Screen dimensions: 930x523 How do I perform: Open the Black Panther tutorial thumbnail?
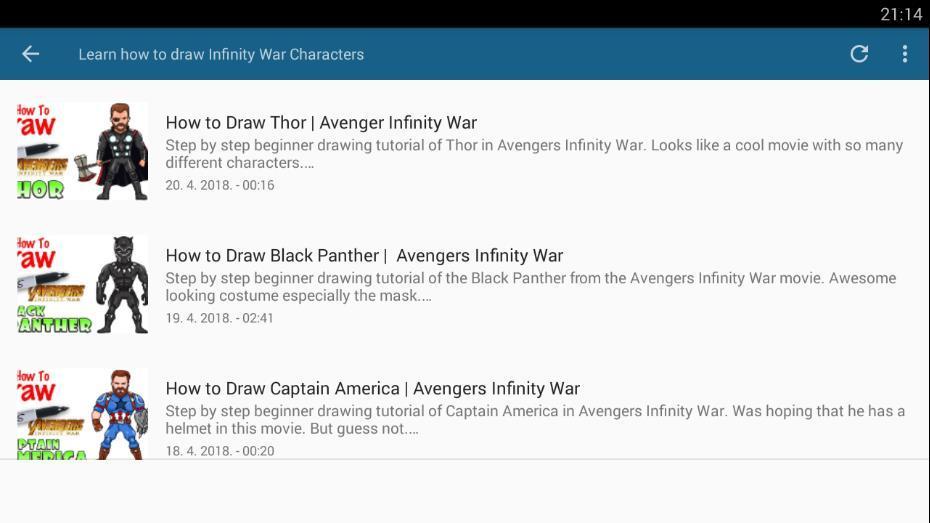pyautogui.click(x=82, y=284)
